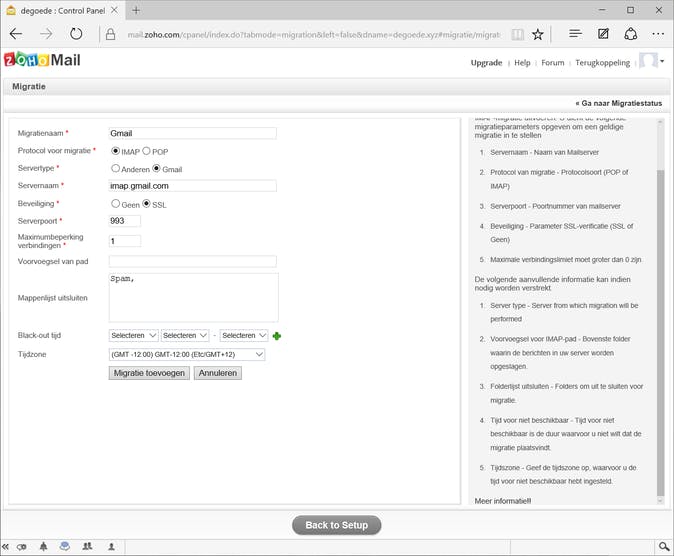Open first Black-out tijd Selecteren dropdown
The image size is (674, 556).
click(x=134, y=335)
